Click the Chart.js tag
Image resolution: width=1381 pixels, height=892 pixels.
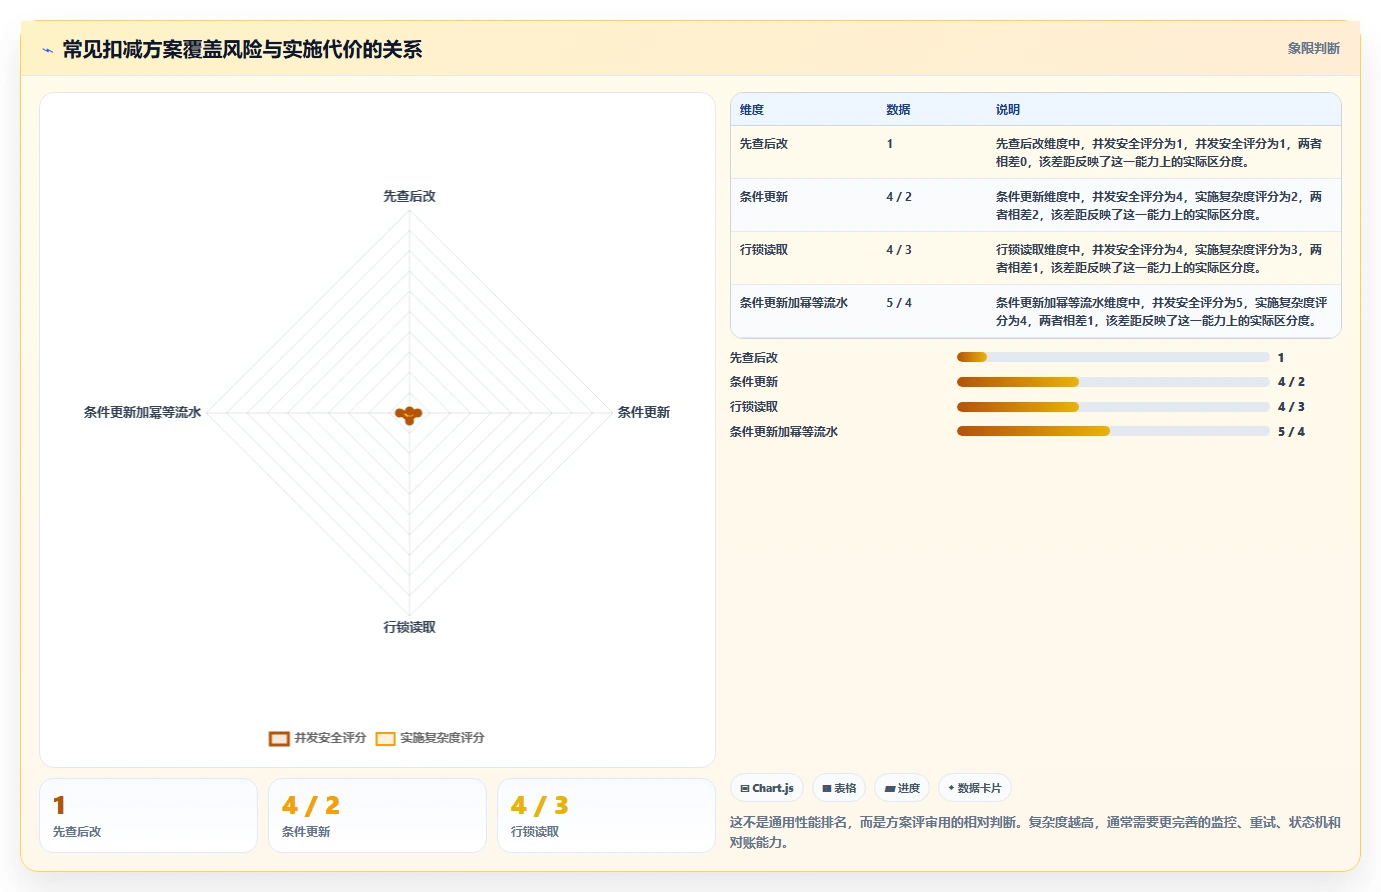click(767, 788)
